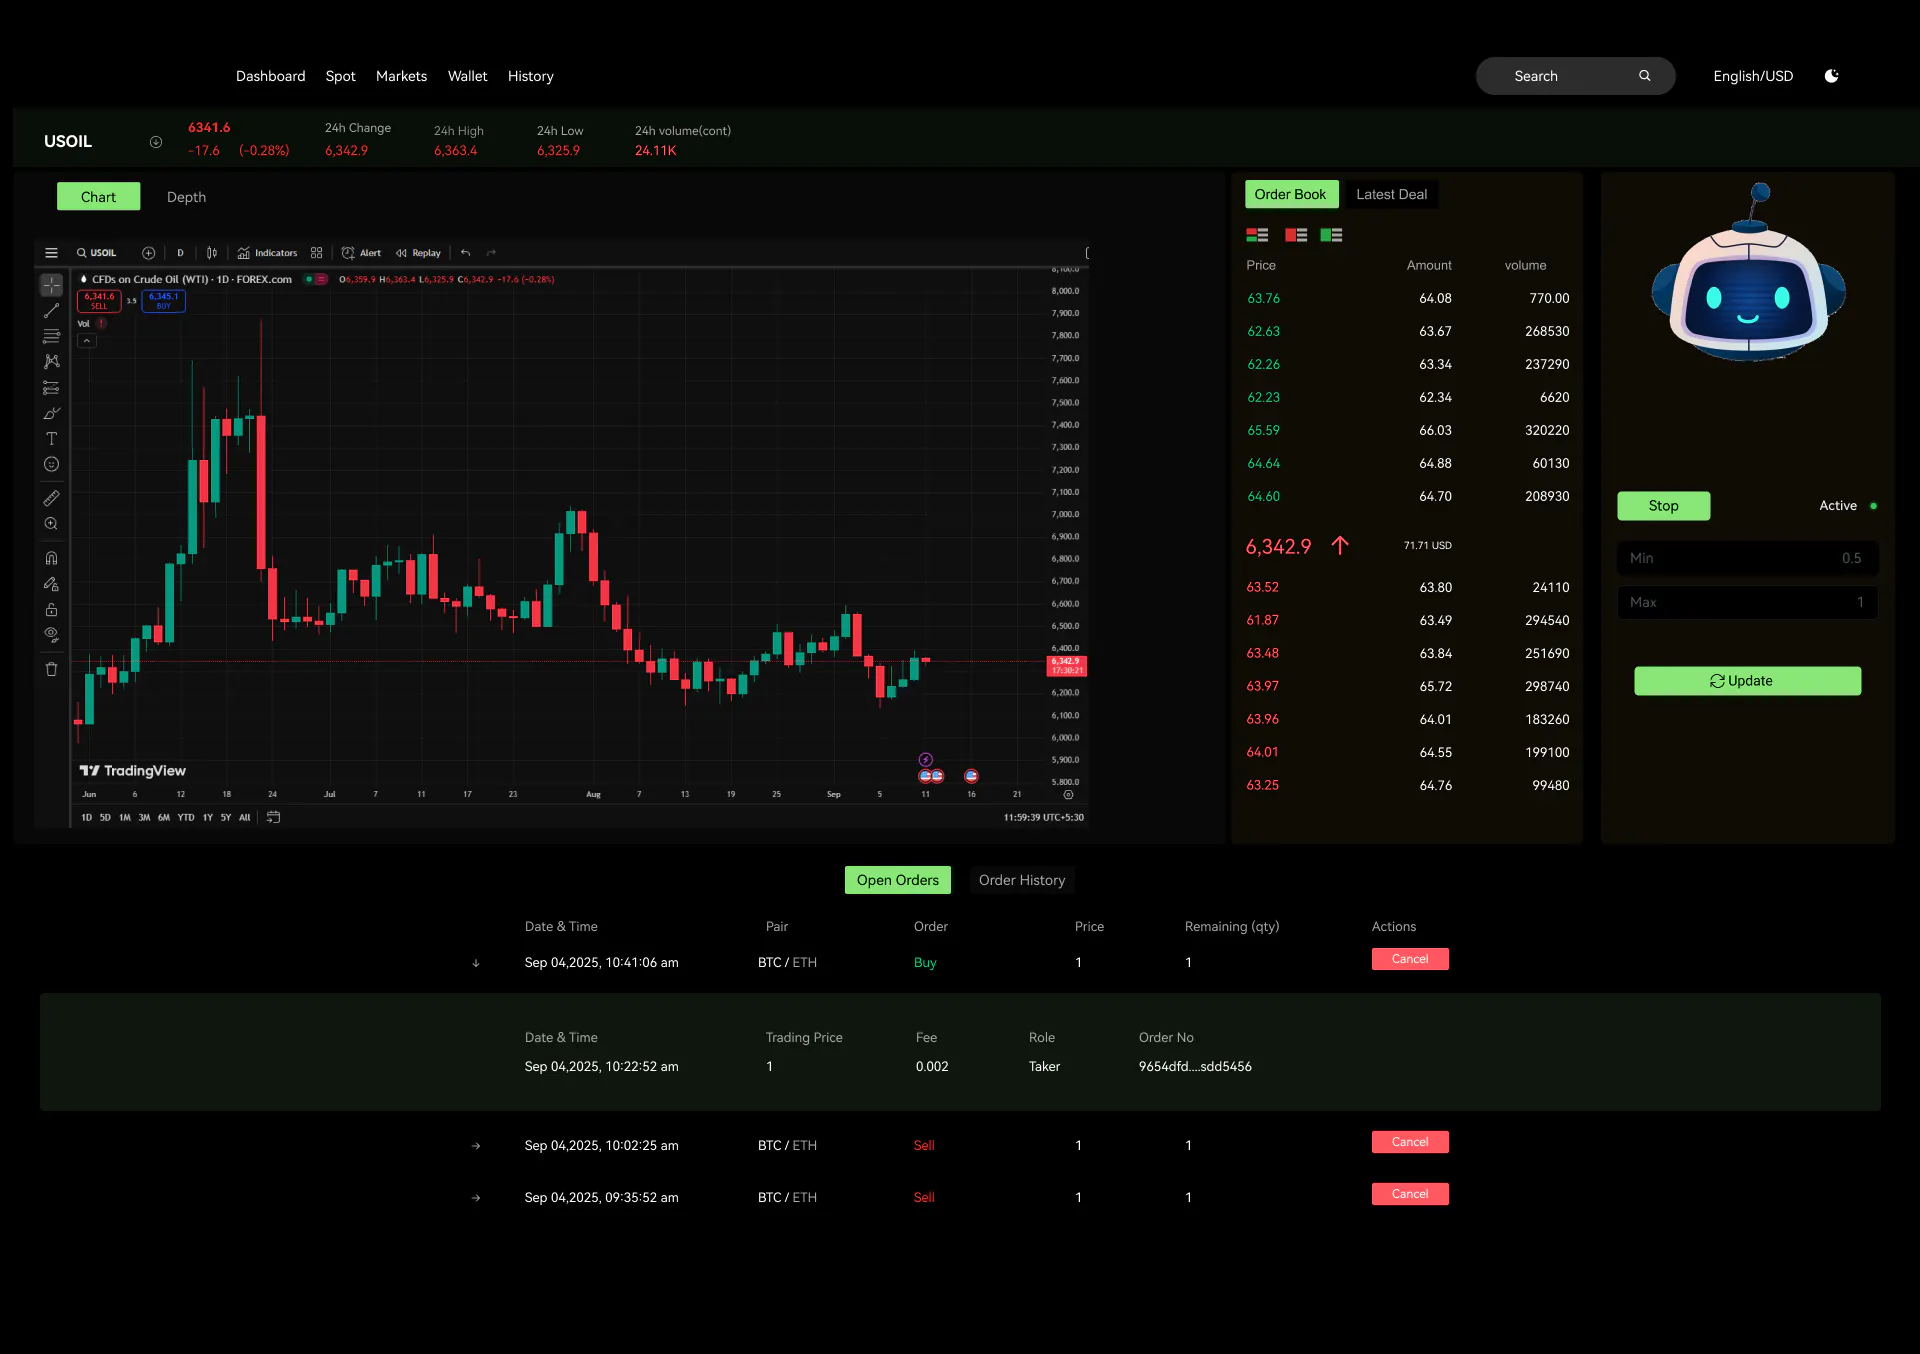This screenshot has height=1354, width=1920.
Task: Open the emoji icons tool
Action: coord(51,464)
